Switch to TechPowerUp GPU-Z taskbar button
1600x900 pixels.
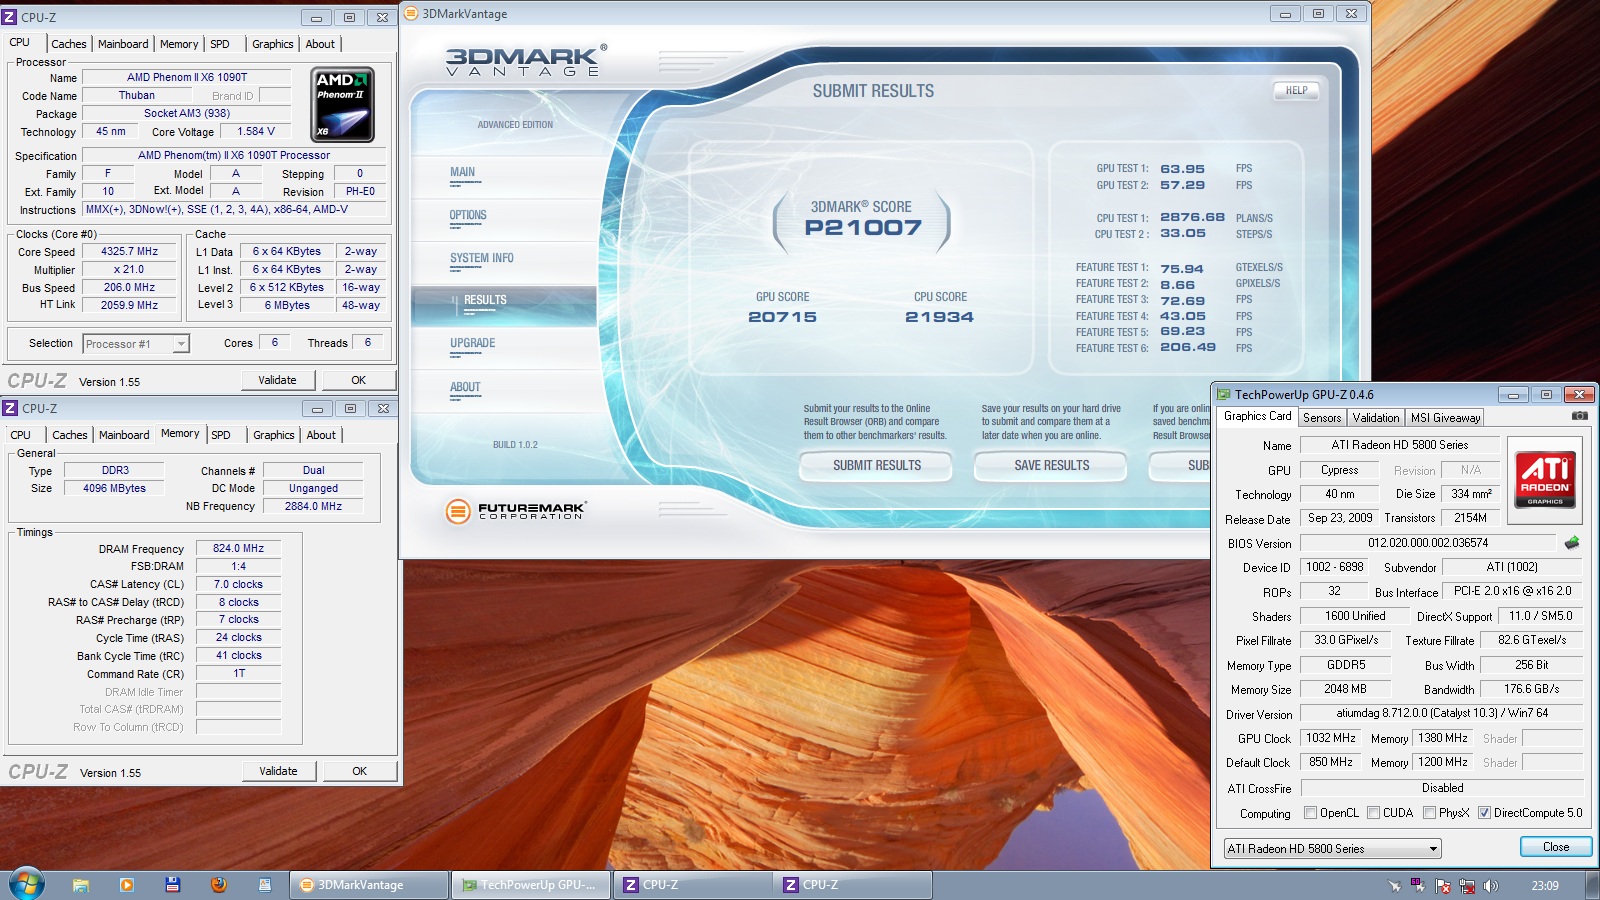pyautogui.click(x=530, y=885)
